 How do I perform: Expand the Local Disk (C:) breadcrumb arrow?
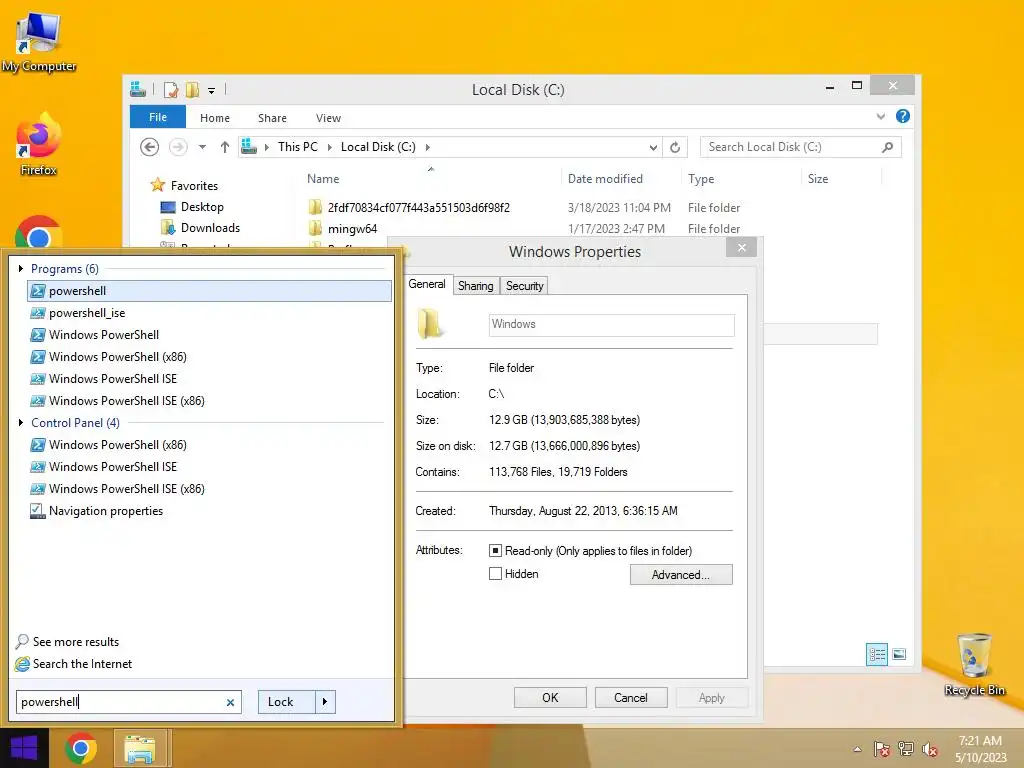click(428, 148)
